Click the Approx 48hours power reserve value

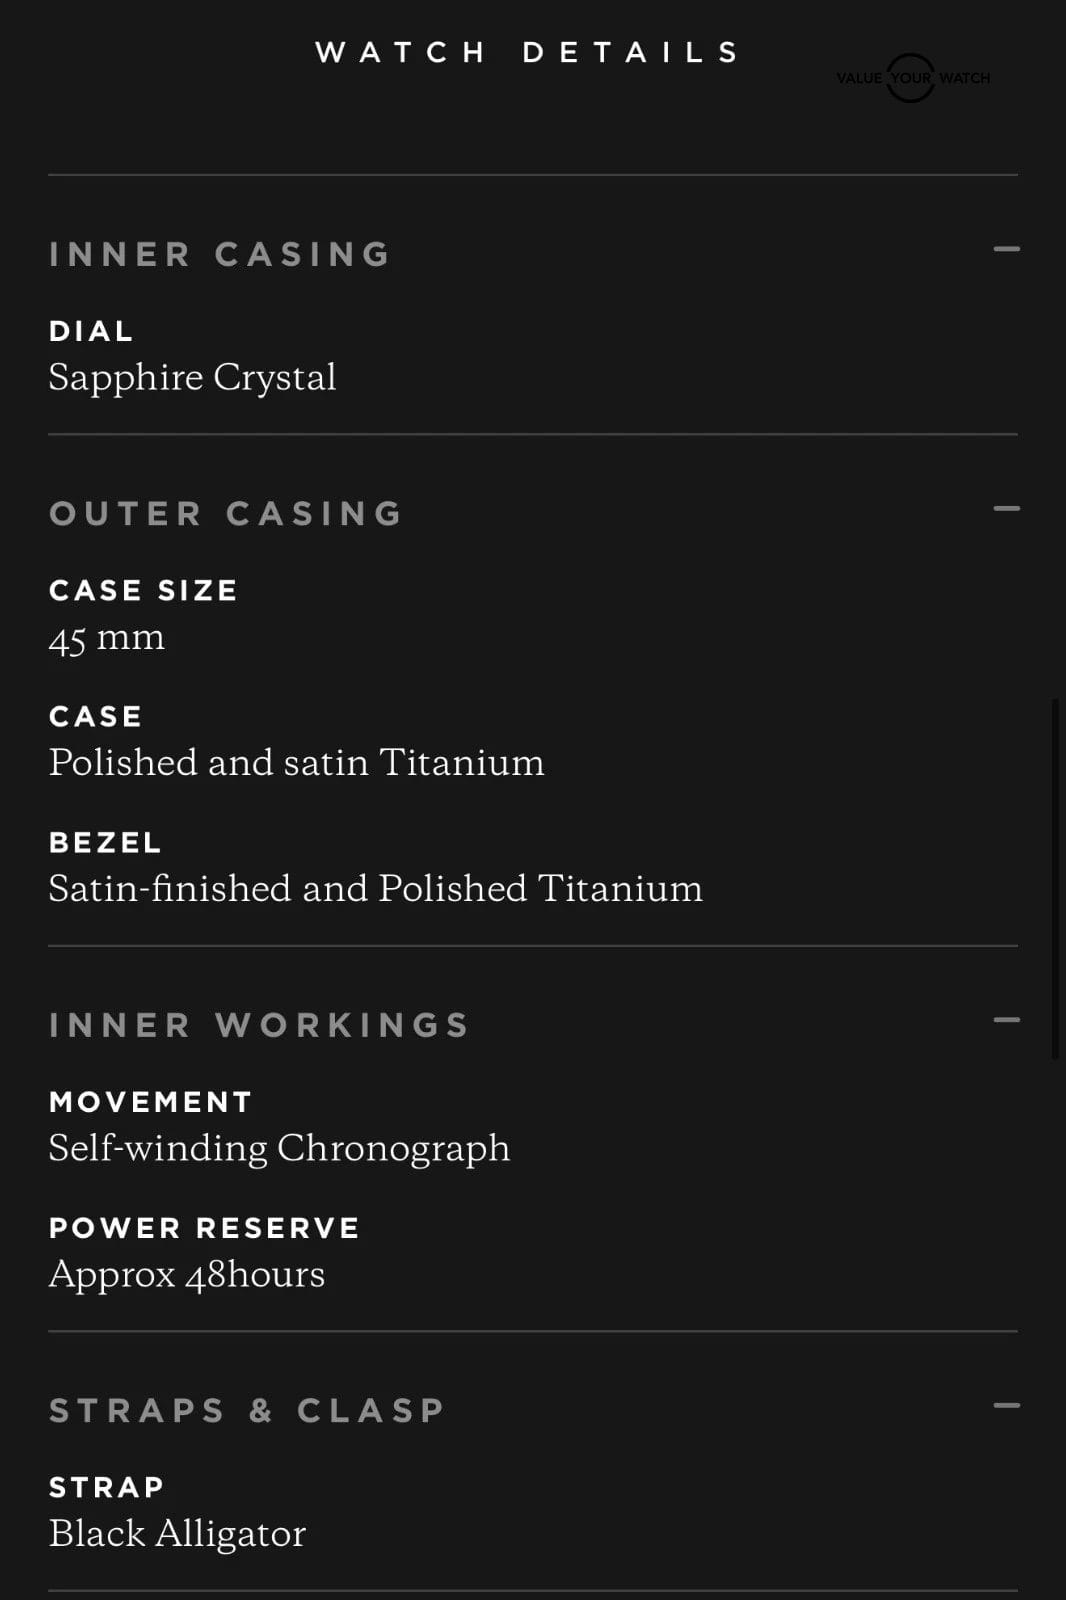pos(187,1274)
